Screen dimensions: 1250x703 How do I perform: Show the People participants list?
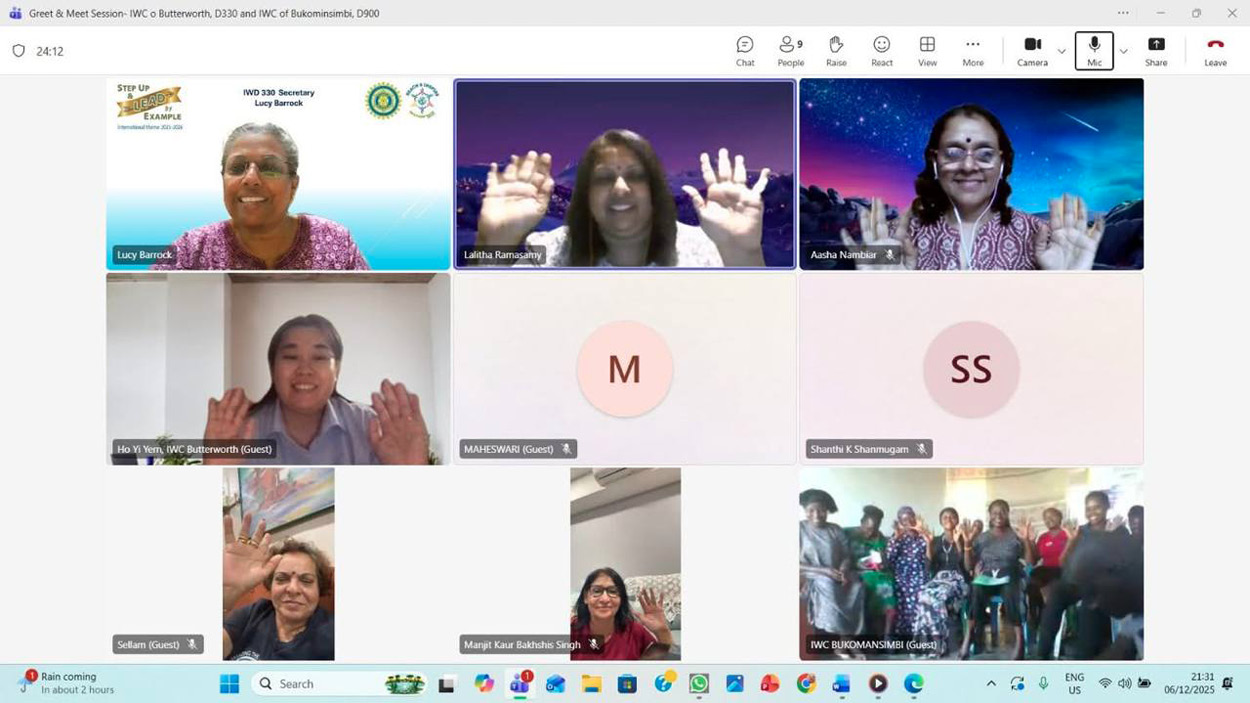(790, 51)
